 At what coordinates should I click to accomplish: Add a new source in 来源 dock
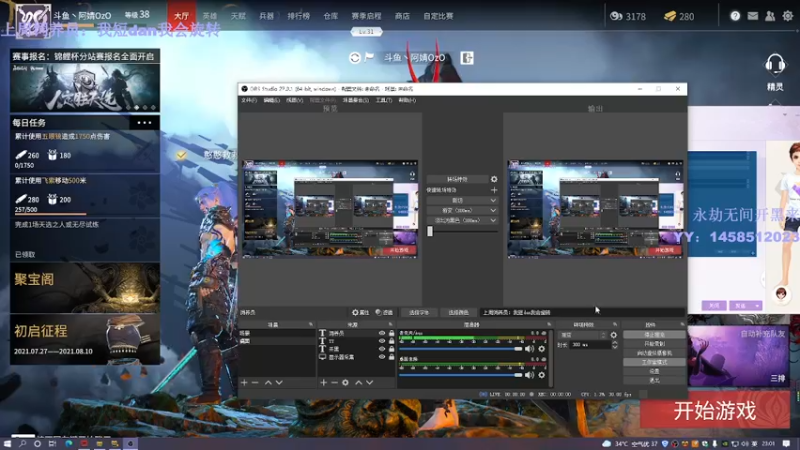click(x=323, y=382)
